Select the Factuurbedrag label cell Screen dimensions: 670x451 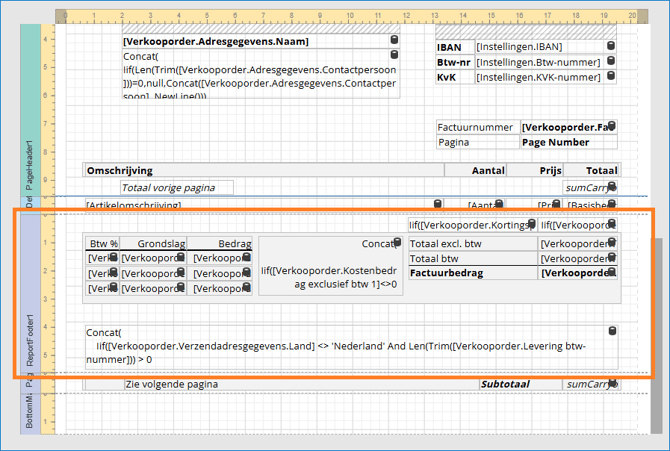click(472, 272)
